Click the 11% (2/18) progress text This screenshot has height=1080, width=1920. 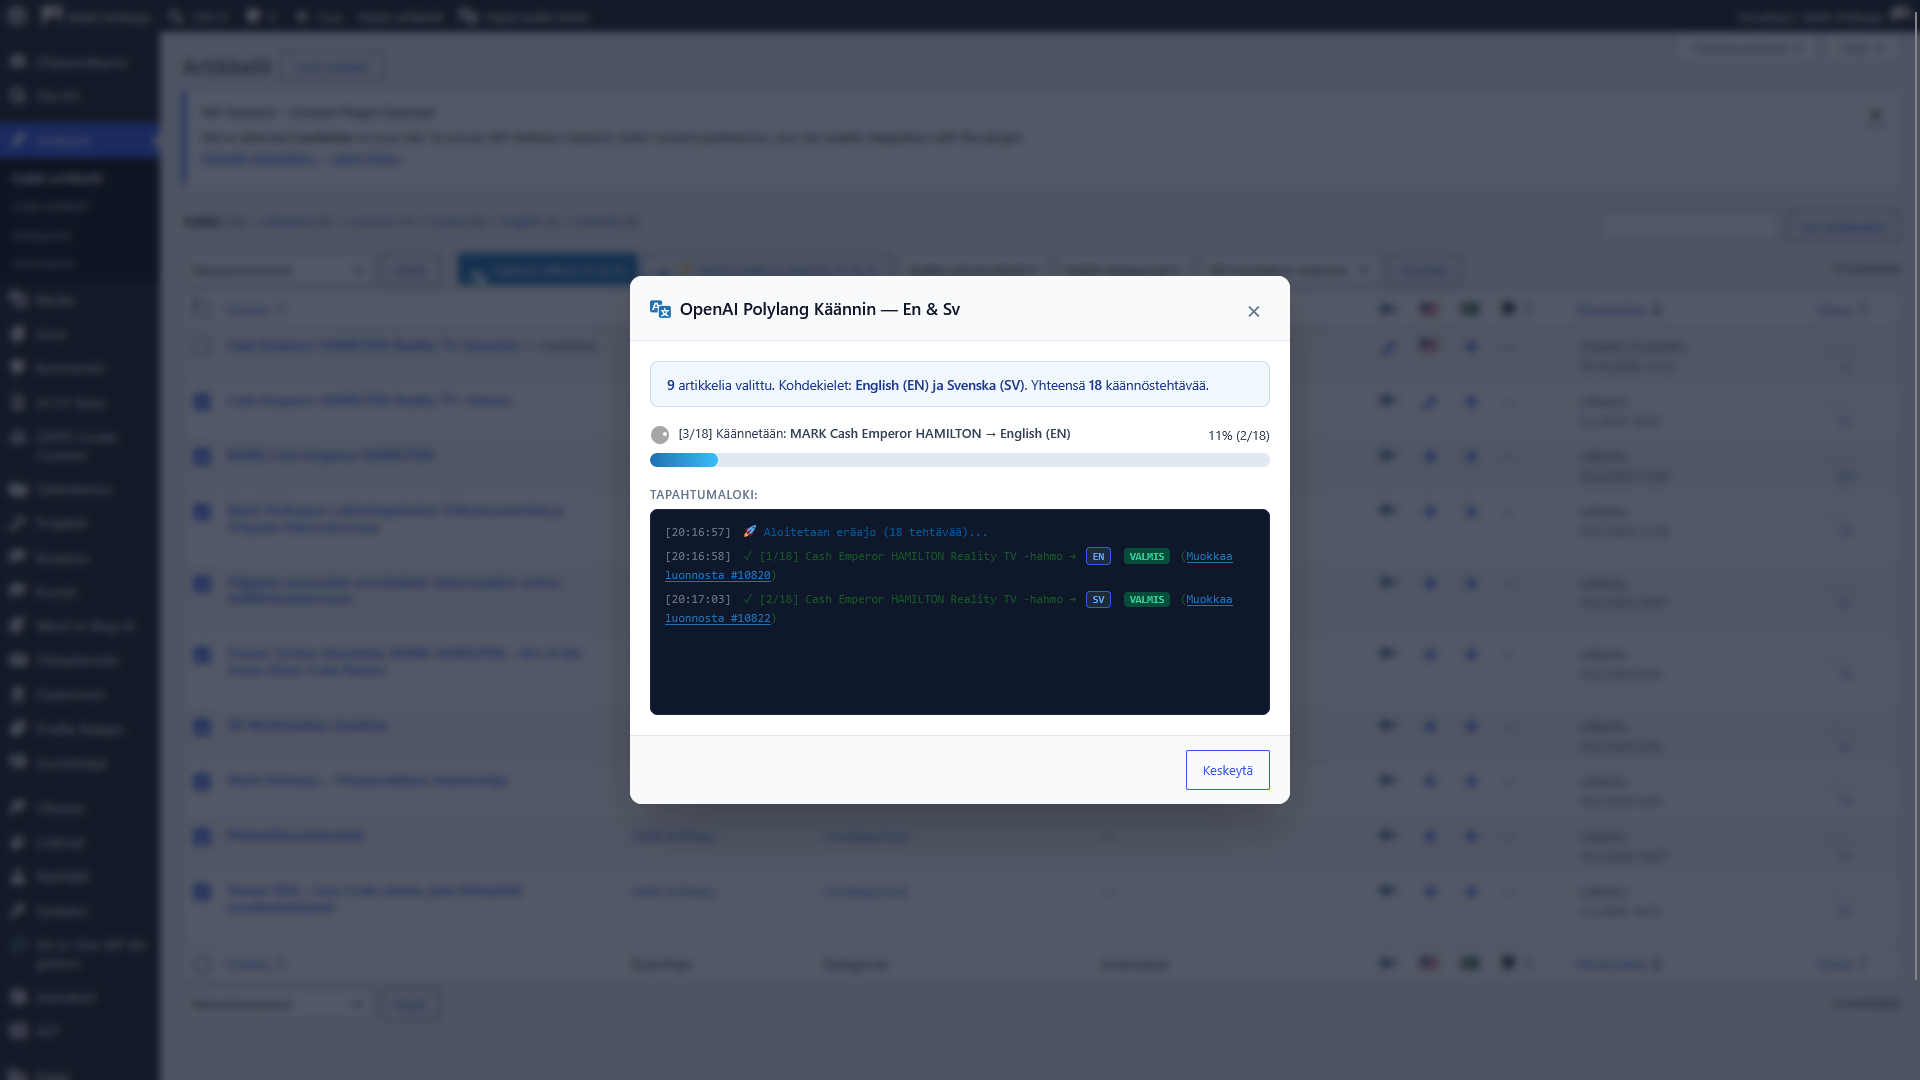[1238, 436]
